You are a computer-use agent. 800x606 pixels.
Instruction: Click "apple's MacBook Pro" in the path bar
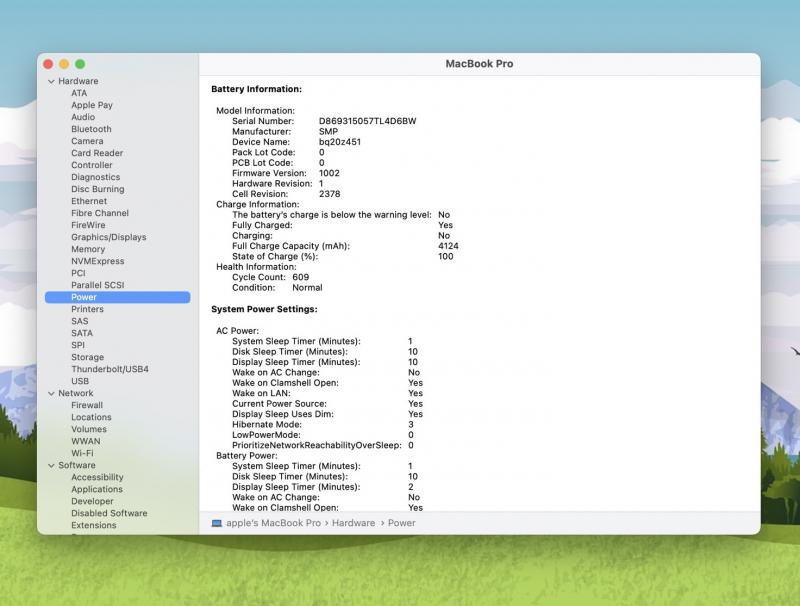(273, 523)
